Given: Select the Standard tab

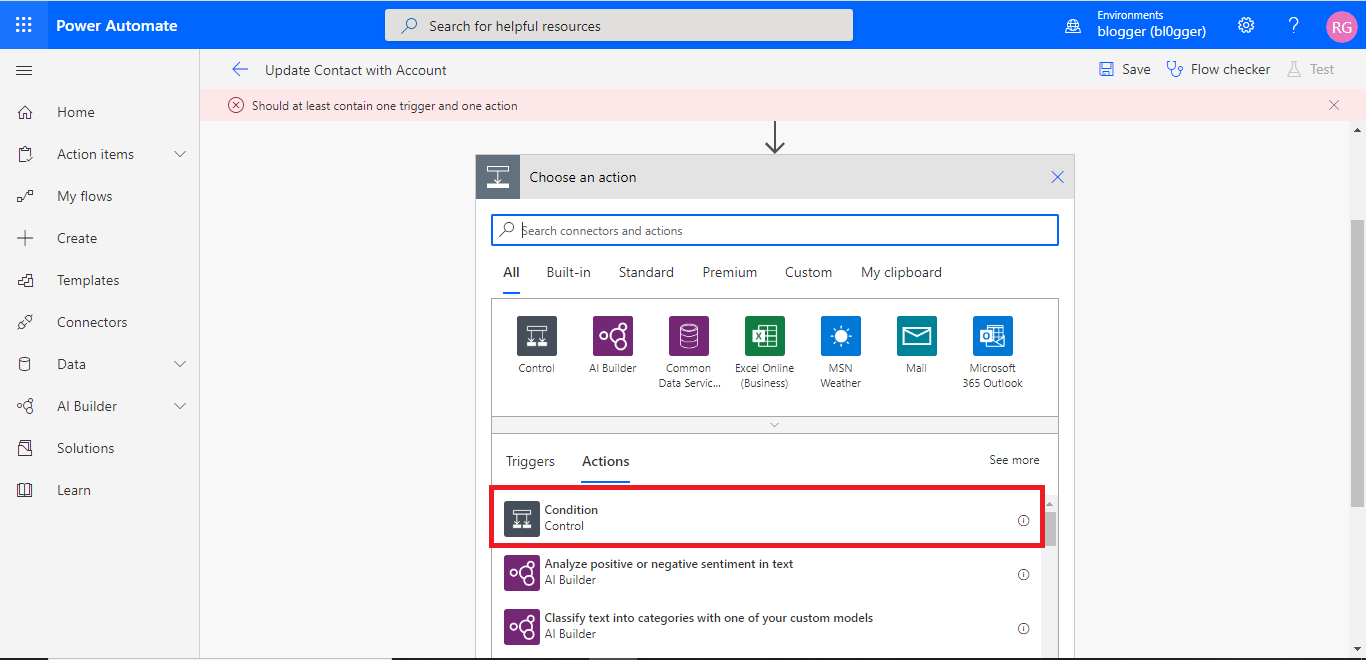Looking at the screenshot, I should pyautogui.click(x=646, y=272).
